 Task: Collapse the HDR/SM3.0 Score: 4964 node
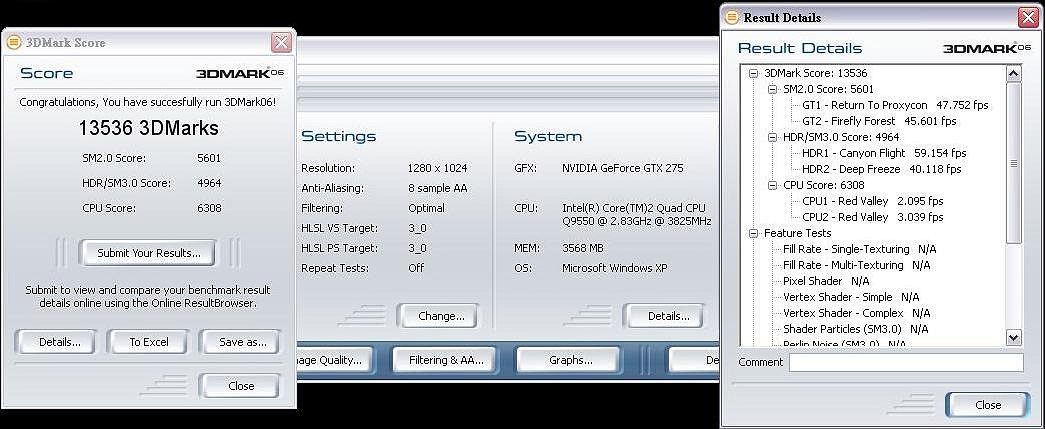coord(772,137)
